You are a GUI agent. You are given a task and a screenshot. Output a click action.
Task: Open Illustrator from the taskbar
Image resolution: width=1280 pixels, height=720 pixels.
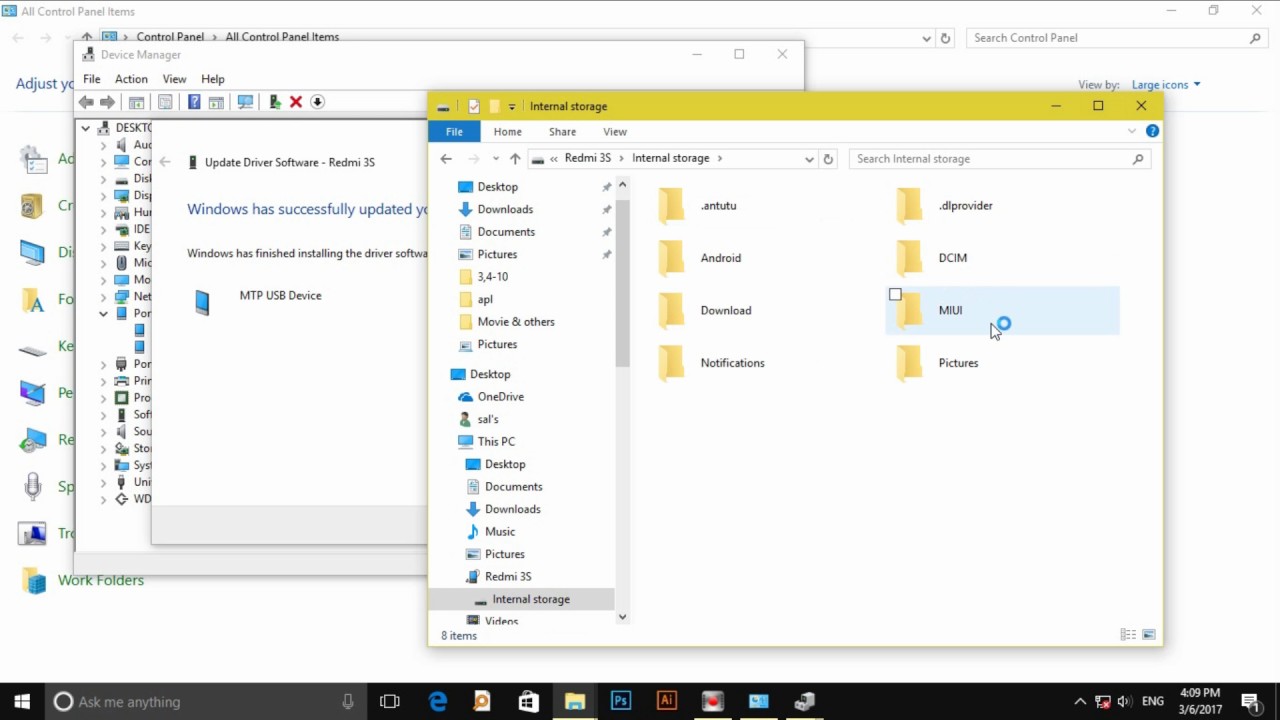point(666,701)
